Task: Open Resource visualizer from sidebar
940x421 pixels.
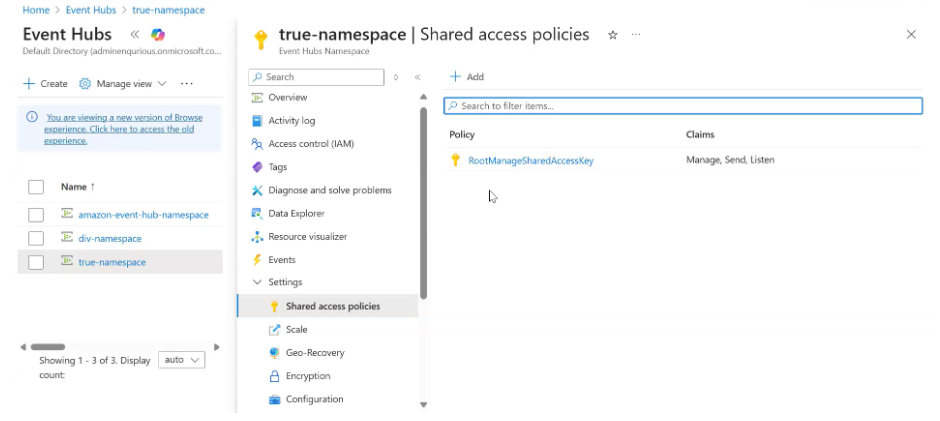Action: click(x=307, y=237)
